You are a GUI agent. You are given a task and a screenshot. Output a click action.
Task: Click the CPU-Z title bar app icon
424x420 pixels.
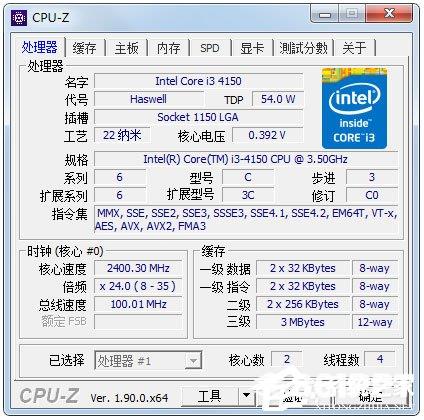[19, 18]
